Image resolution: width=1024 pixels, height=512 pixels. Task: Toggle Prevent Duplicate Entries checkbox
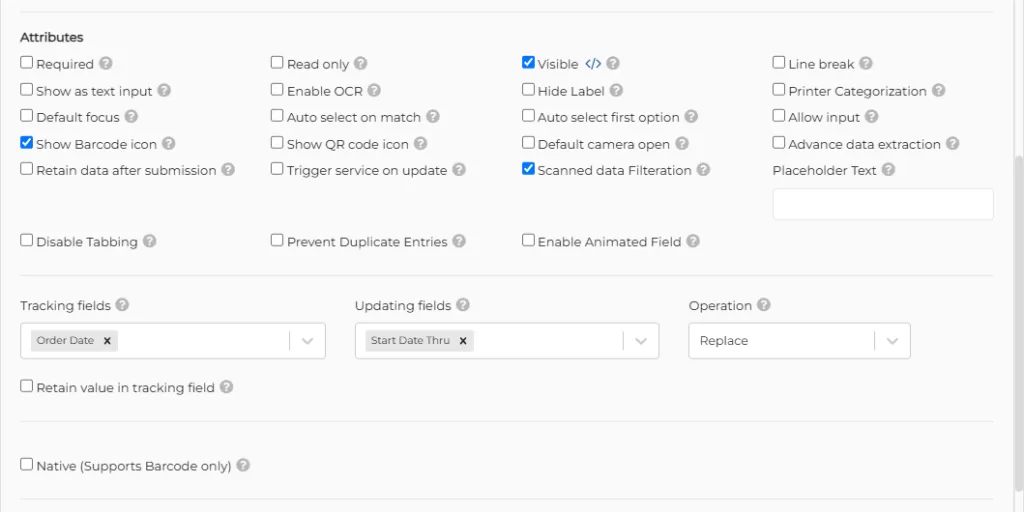point(277,240)
